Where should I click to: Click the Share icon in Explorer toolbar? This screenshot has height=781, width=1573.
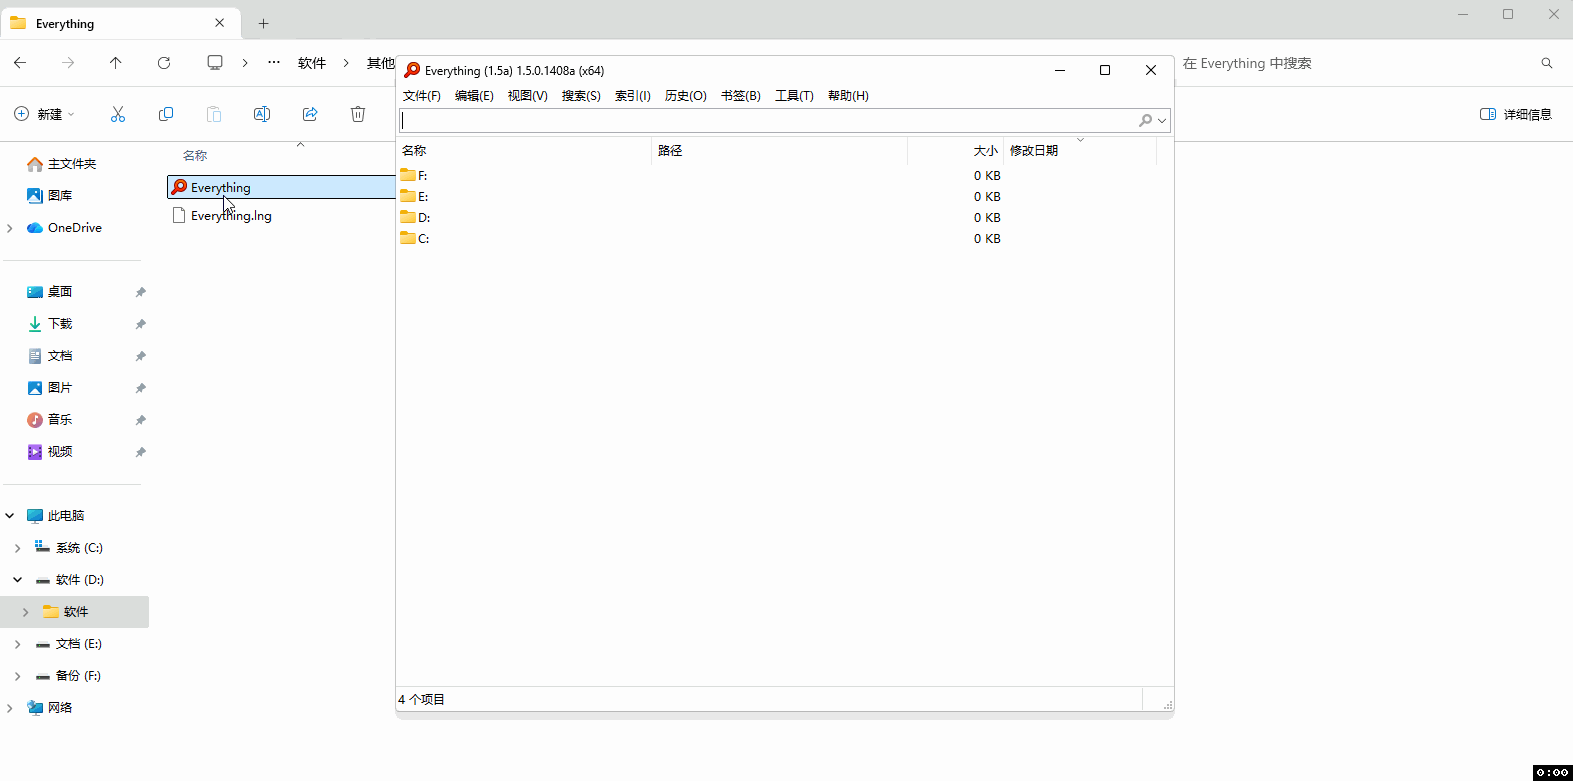310,114
